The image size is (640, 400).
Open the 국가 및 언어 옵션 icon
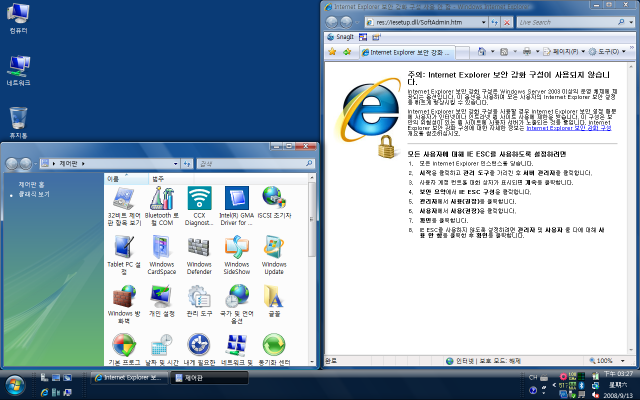click(237, 304)
